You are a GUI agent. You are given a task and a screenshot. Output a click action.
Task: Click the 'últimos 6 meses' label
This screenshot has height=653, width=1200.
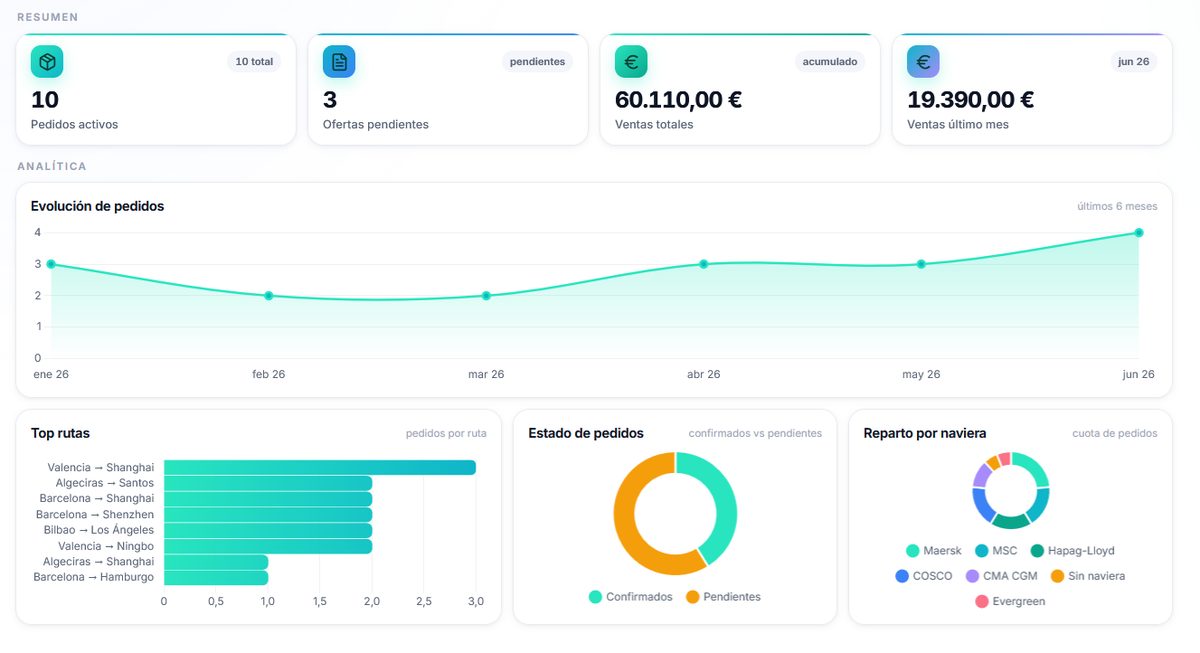point(1117,207)
